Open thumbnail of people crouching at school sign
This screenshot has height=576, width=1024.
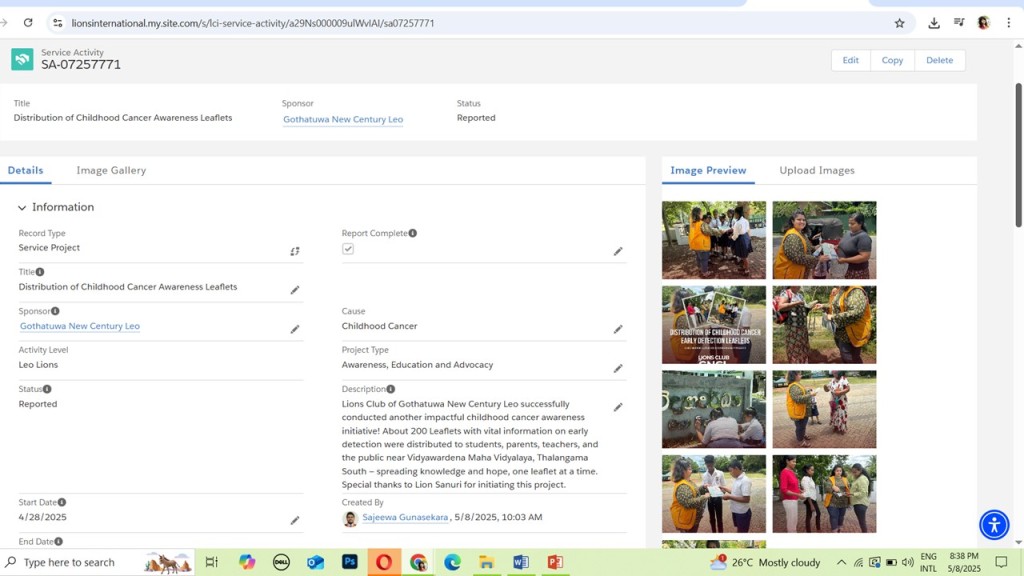[x=714, y=409]
